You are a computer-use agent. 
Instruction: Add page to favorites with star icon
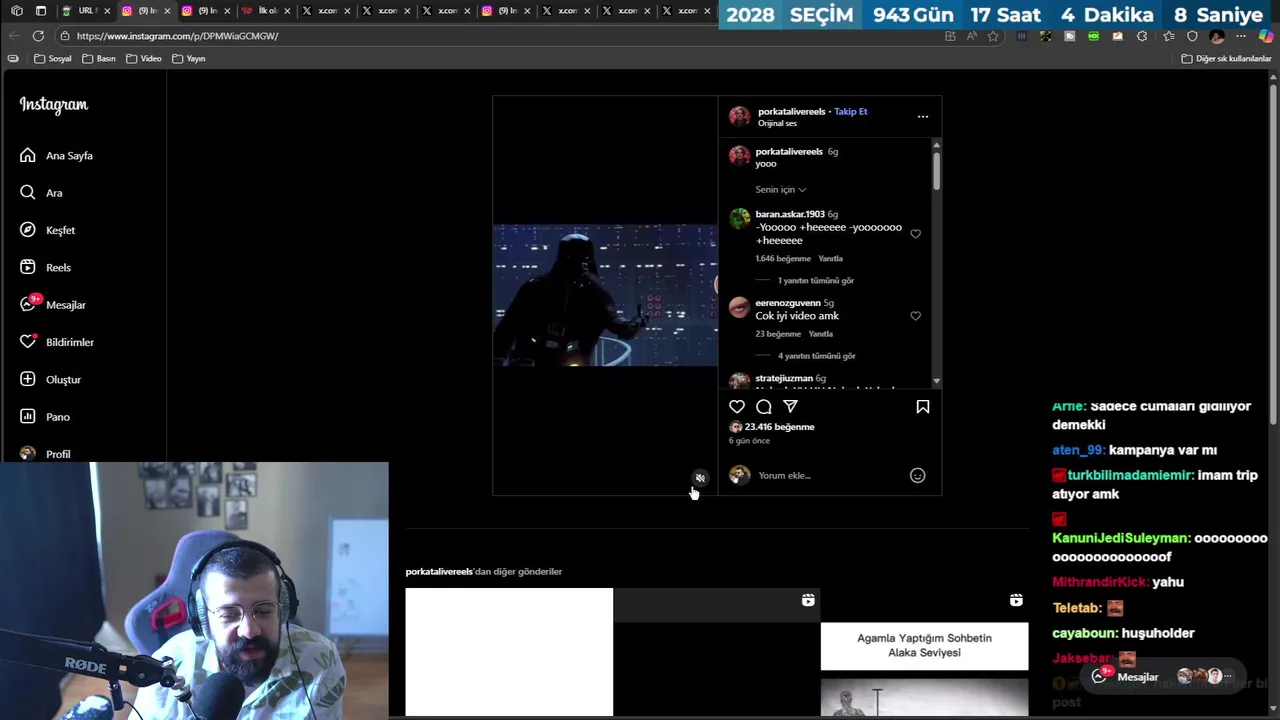coord(993,36)
